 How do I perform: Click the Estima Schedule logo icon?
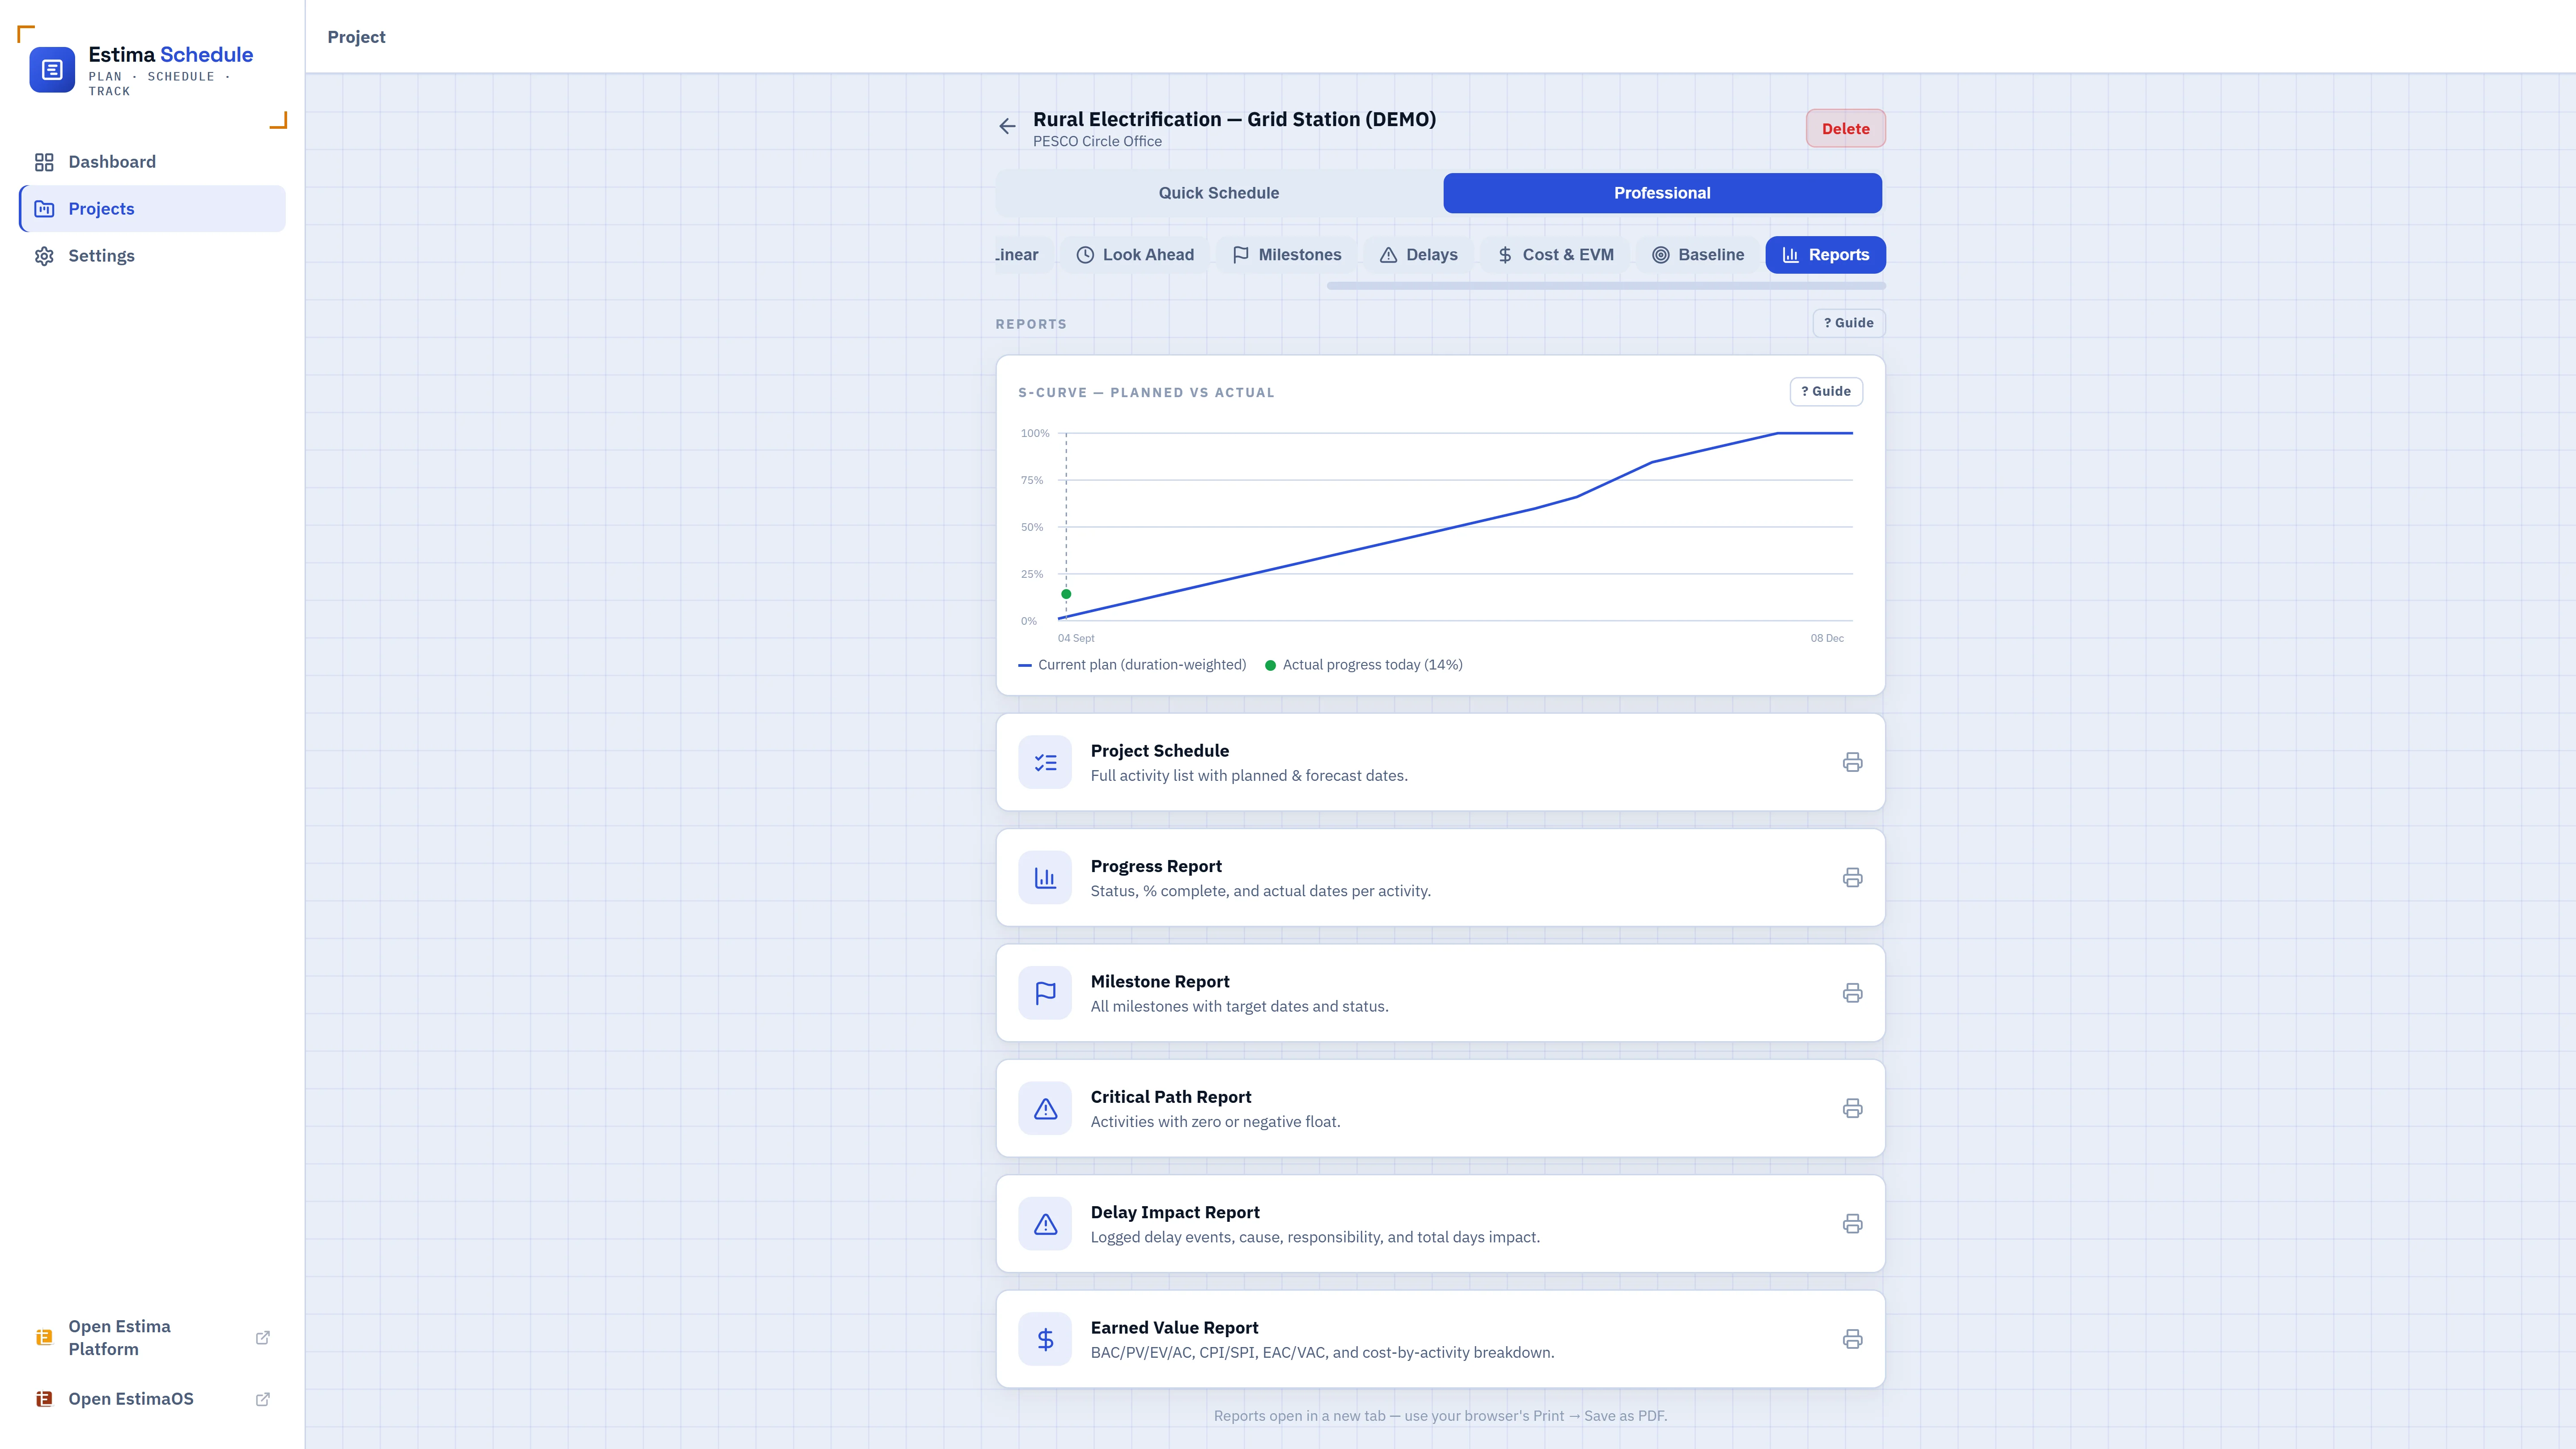(x=52, y=70)
